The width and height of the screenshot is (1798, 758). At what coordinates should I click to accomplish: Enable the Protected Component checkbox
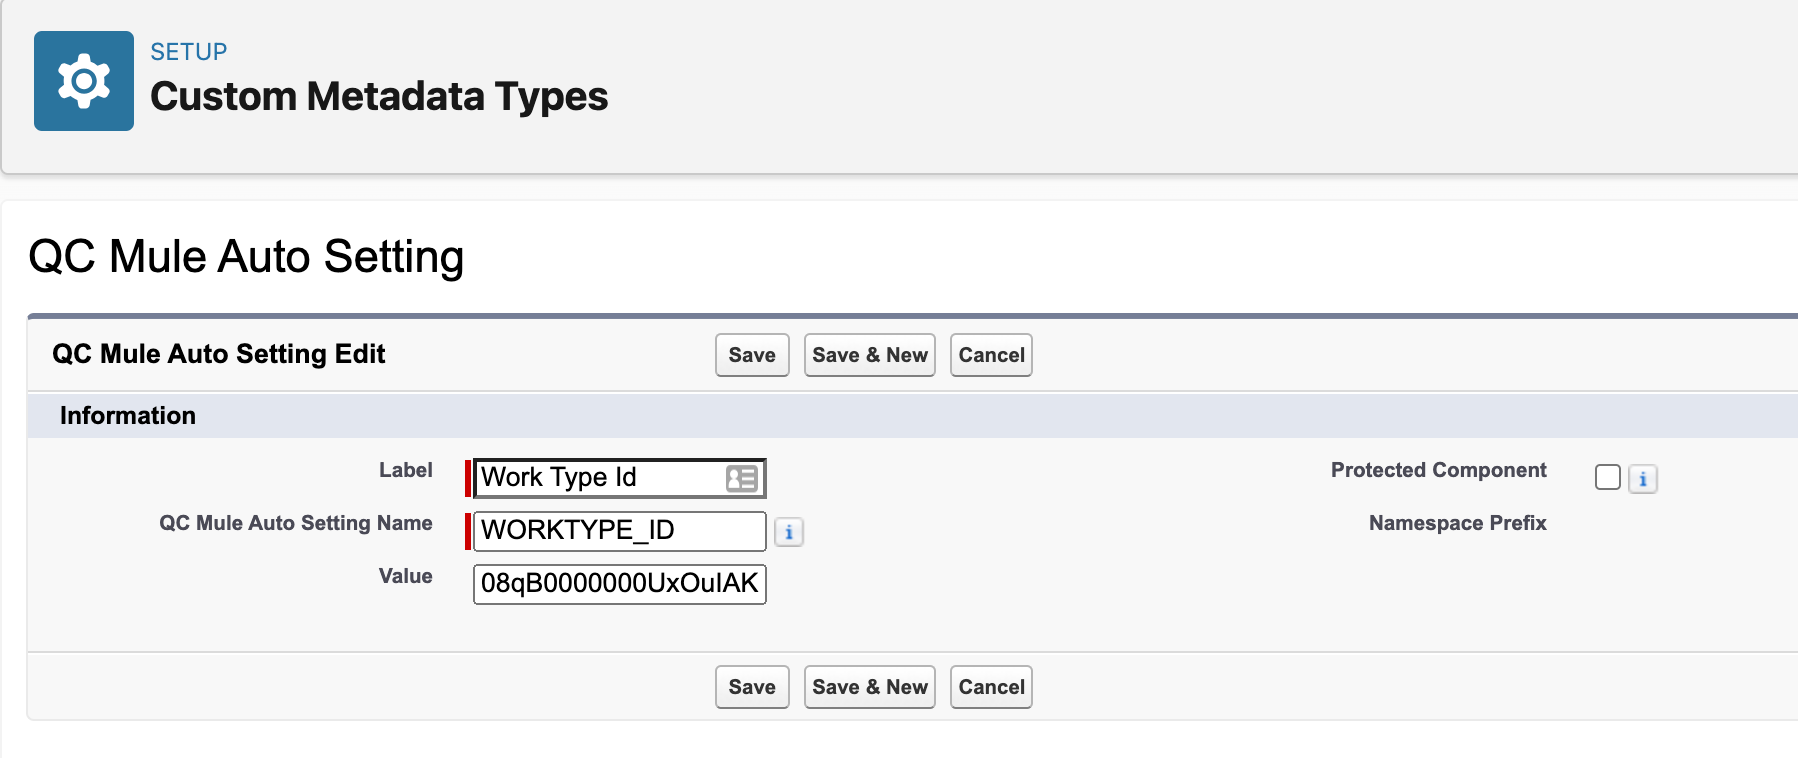[x=1608, y=477]
